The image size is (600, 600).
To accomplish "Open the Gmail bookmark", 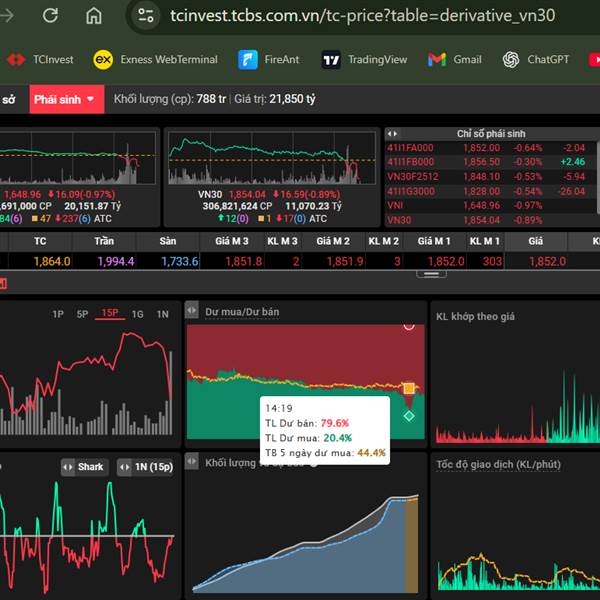I will (454, 59).
